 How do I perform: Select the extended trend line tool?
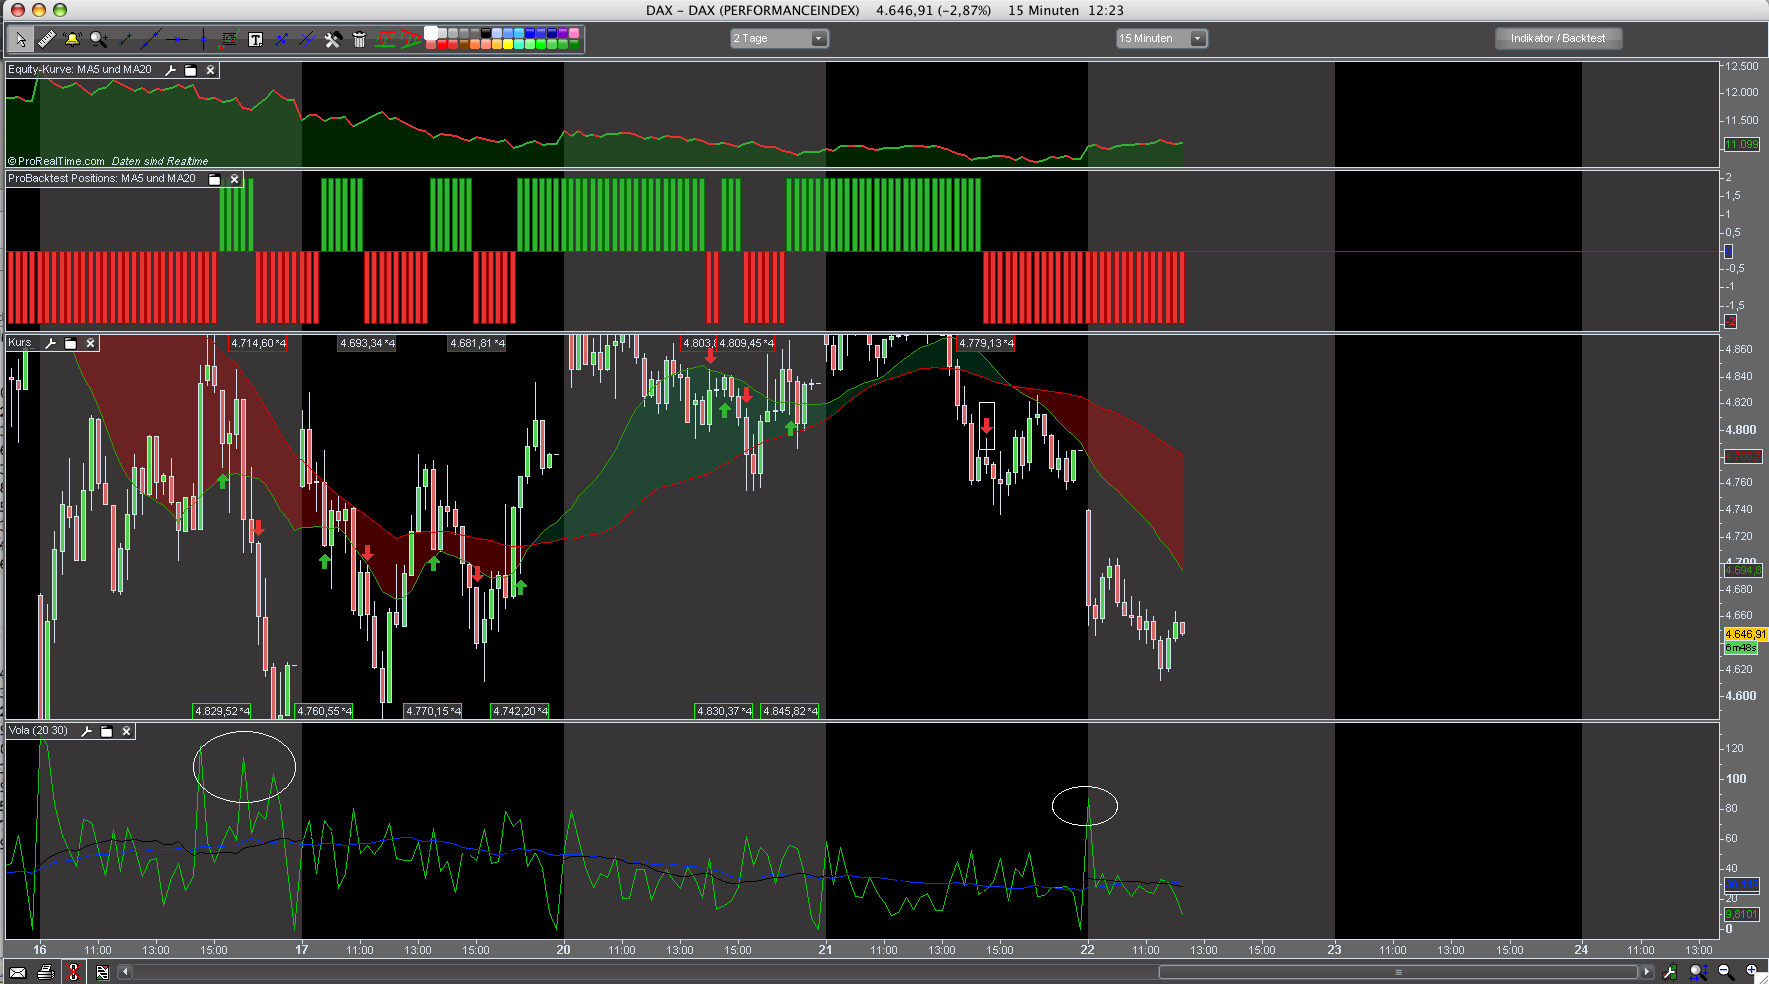pos(151,40)
